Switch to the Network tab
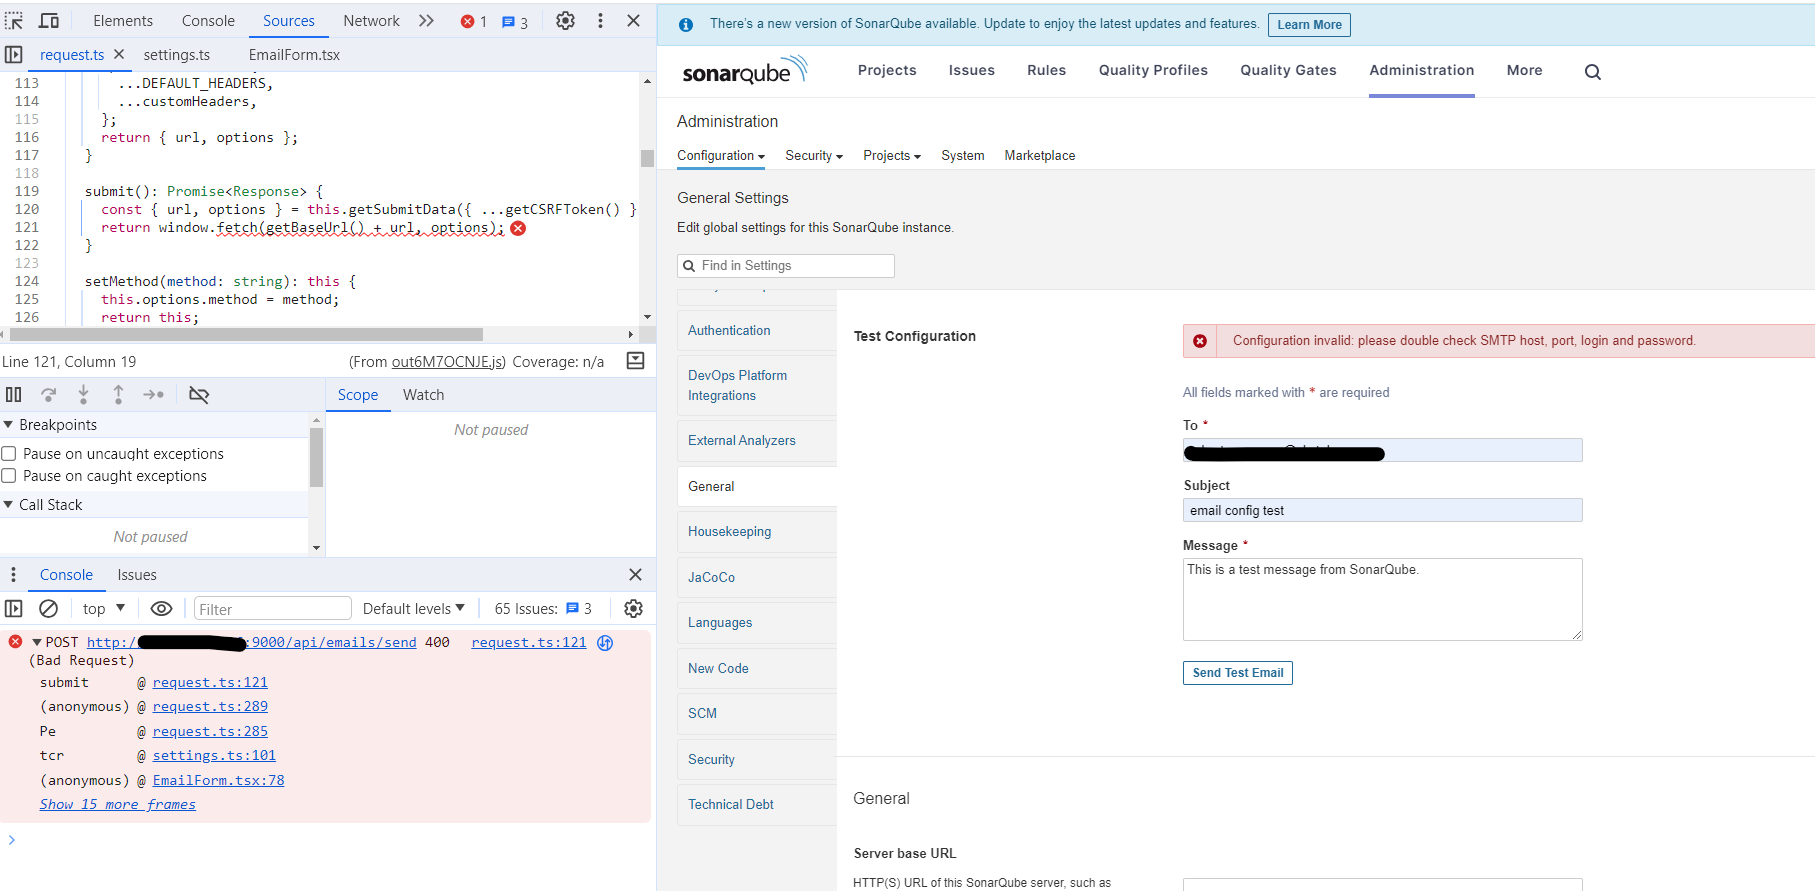Image resolution: width=1815 pixels, height=891 pixels. click(x=371, y=21)
